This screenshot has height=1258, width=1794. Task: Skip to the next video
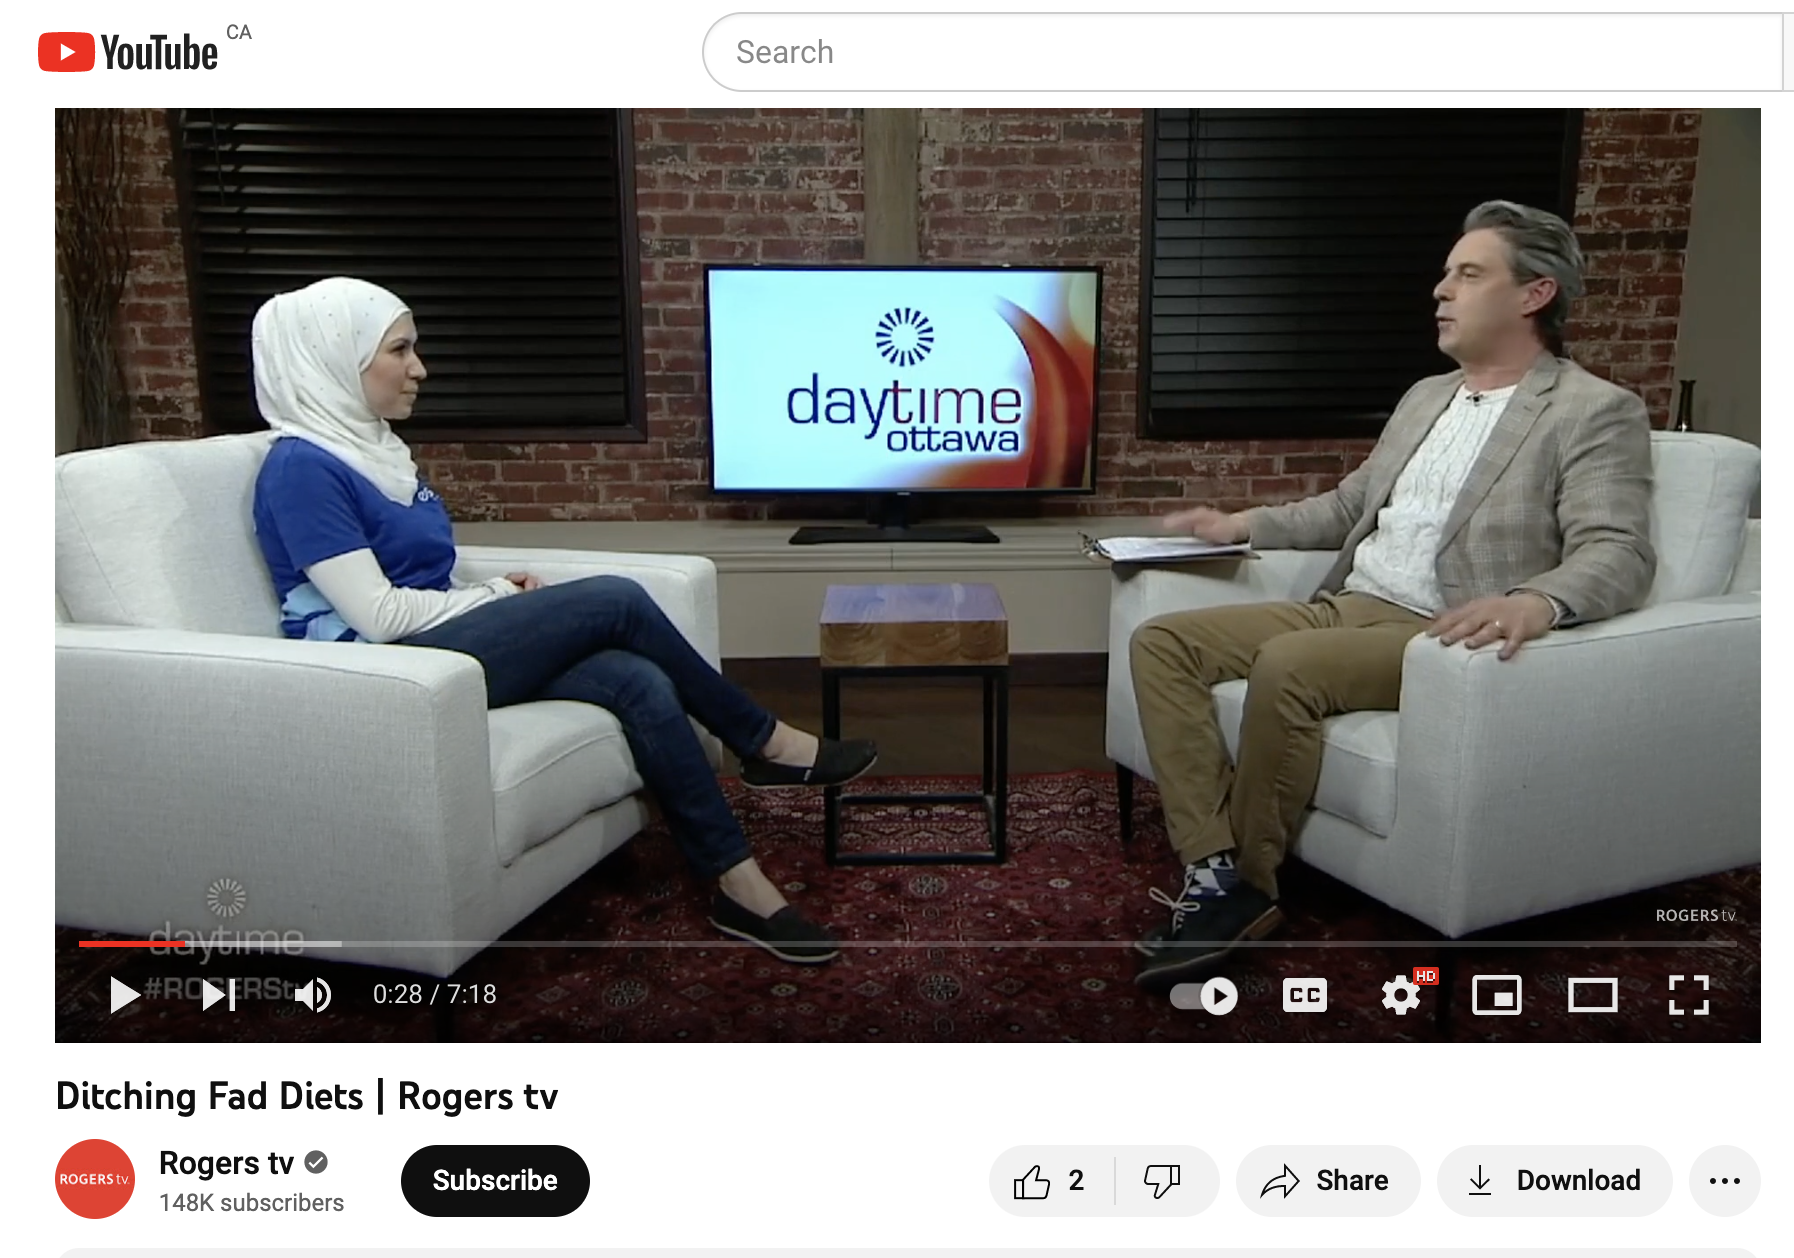click(219, 994)
